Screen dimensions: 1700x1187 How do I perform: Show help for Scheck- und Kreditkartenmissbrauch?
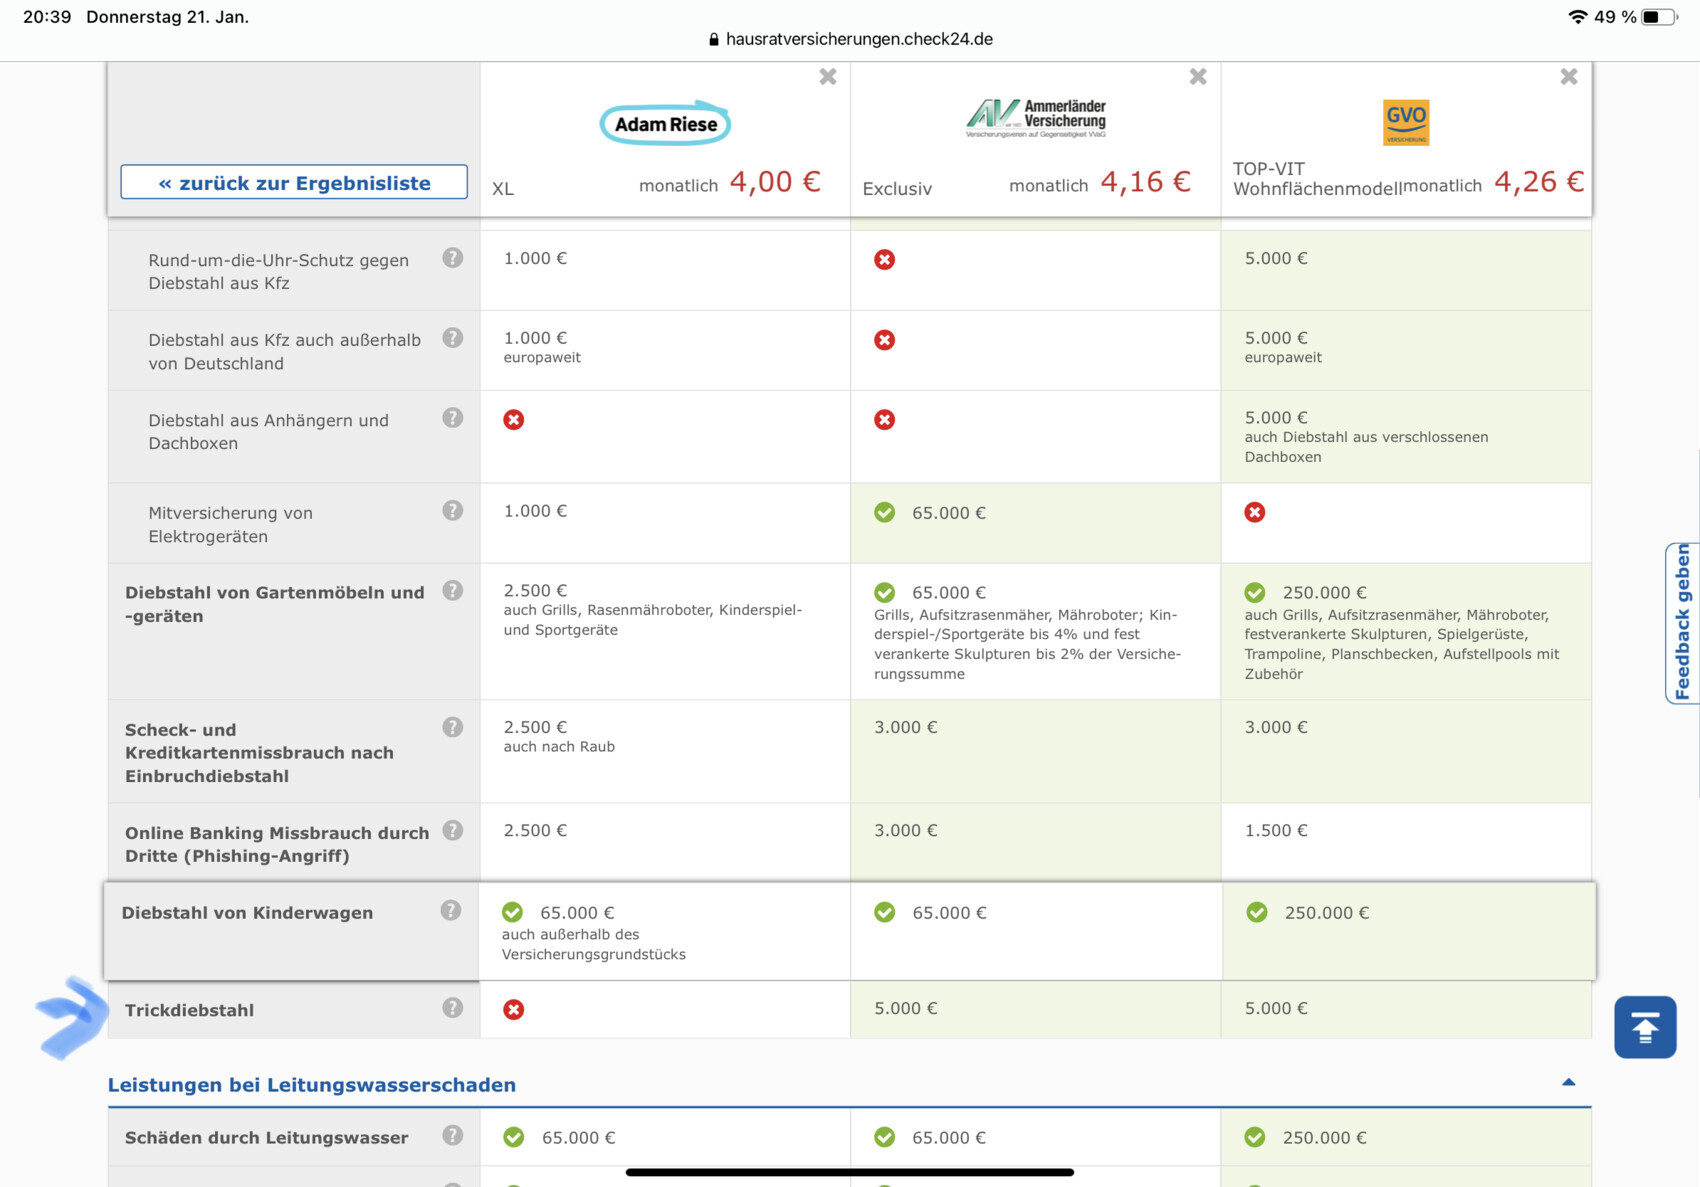point(453,728)
